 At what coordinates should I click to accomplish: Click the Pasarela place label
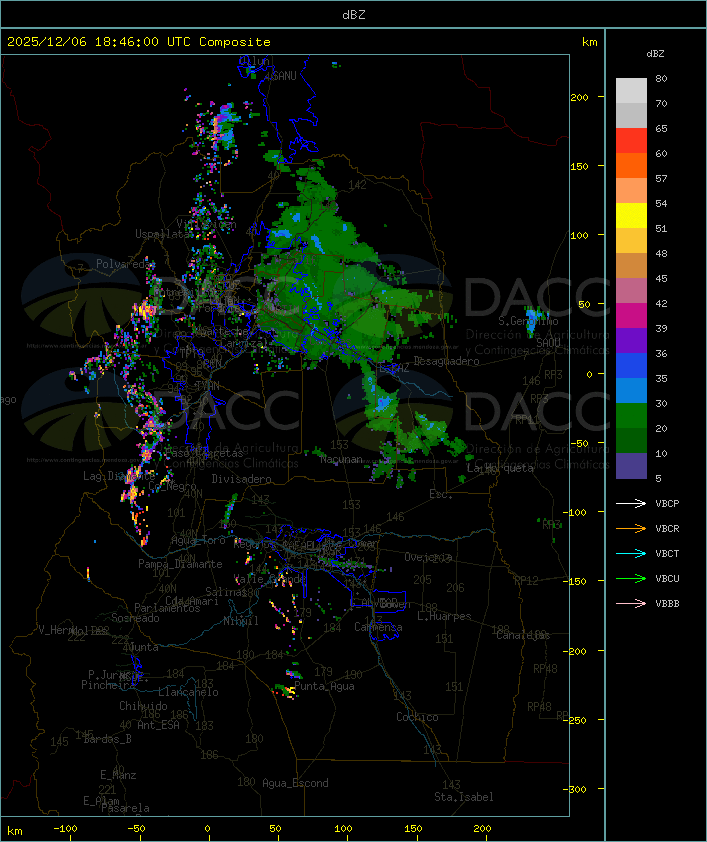125,808
